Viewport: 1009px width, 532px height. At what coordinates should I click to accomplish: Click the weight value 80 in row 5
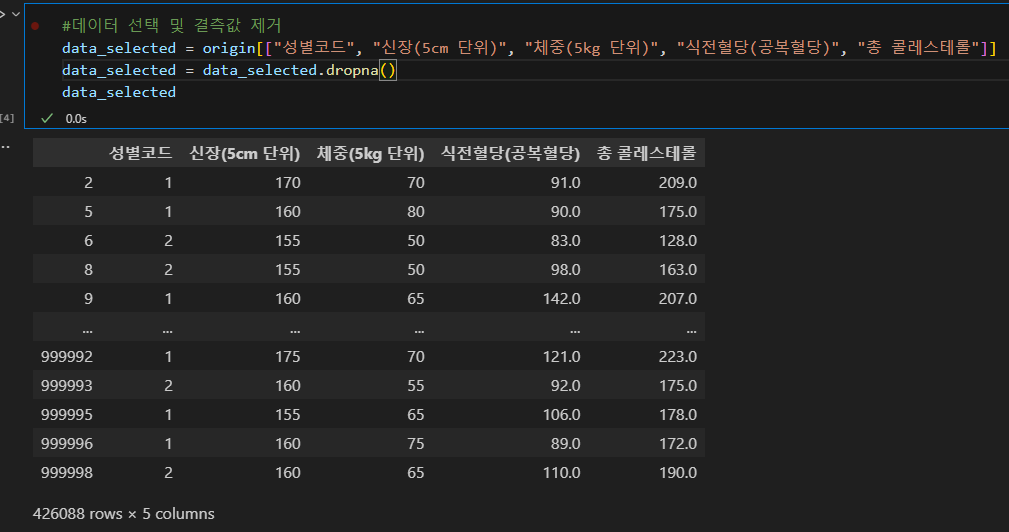coord(416,212)
